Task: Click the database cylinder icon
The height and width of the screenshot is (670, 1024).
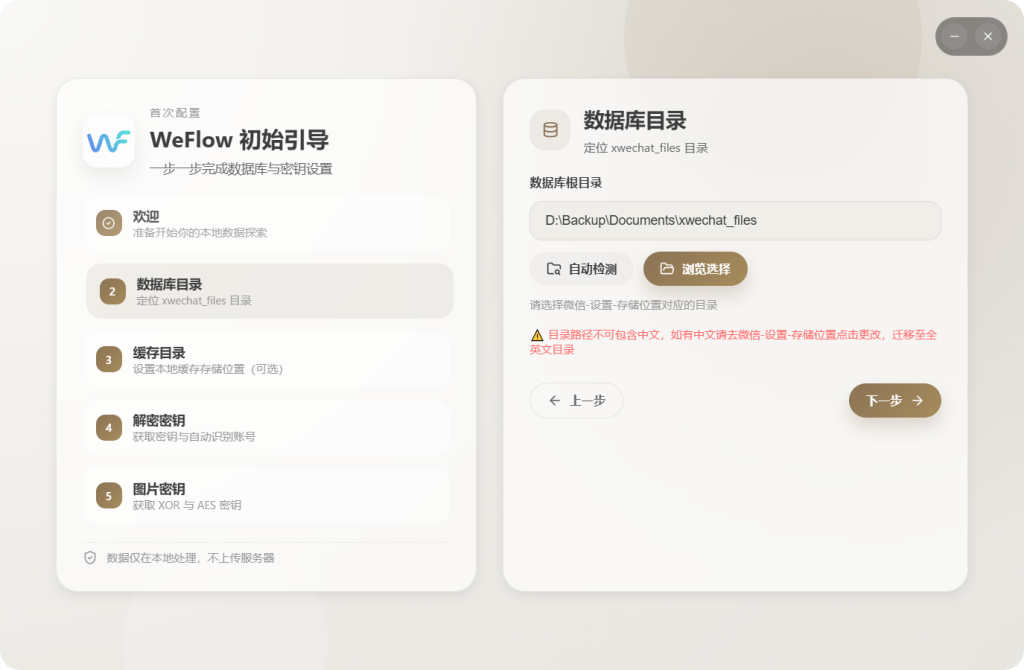Action: coord(550,130)
